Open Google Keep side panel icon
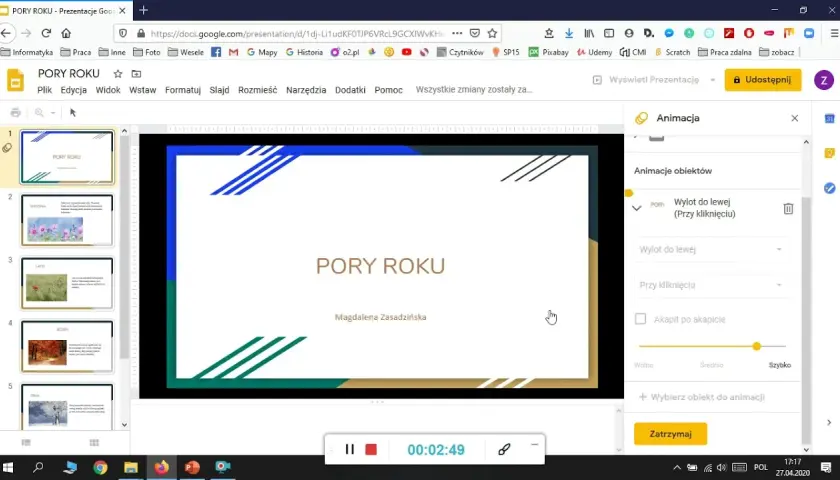This screenshot has width=840, height=480. point(829,153)
